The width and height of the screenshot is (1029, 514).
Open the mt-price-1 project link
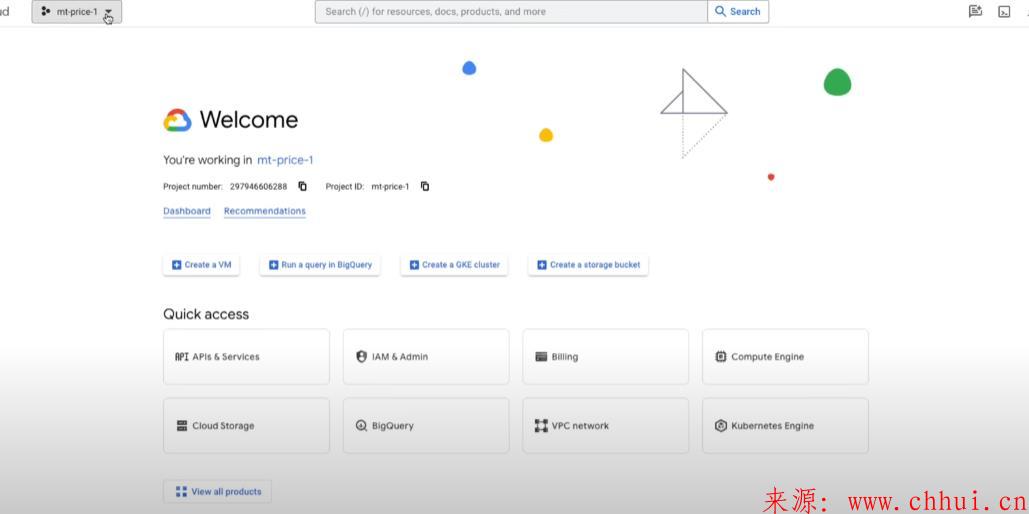coord(285,160)
